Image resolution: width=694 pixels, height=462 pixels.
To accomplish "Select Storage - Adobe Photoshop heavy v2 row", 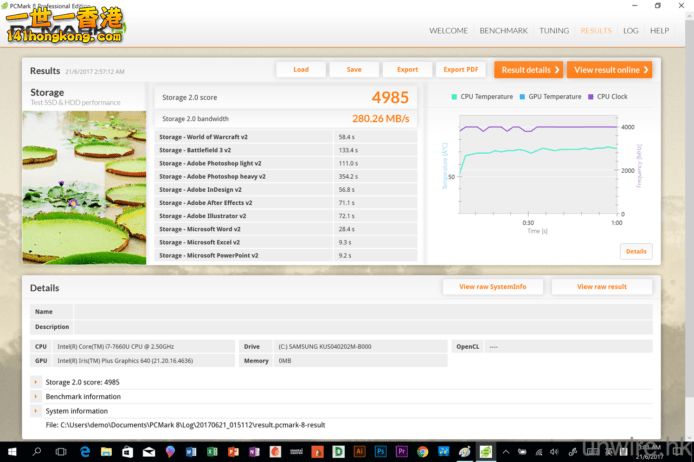I will pyautogui.click(x=286, y=176).
